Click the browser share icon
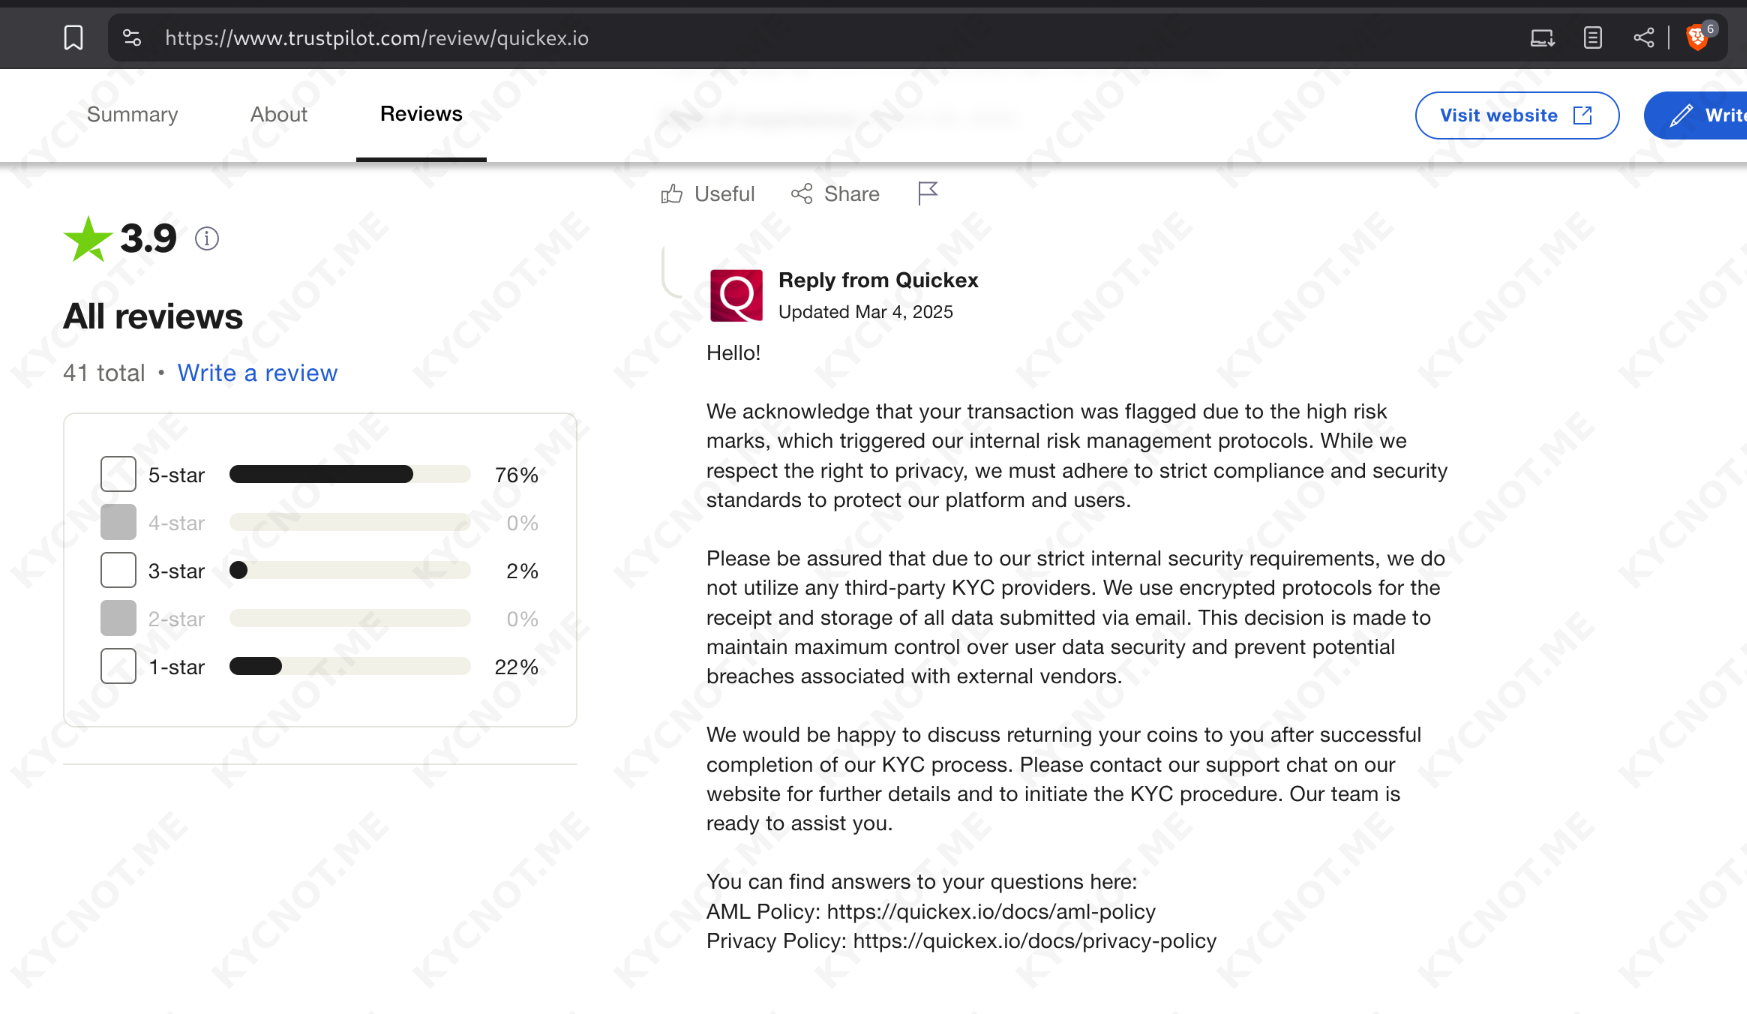1747x1014 pixels. (x=1643, y=38)
